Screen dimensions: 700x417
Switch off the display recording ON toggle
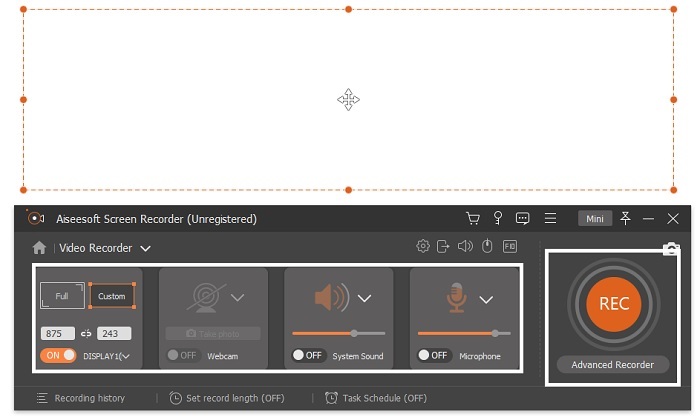pyautogui.click(x=58, y=355)
